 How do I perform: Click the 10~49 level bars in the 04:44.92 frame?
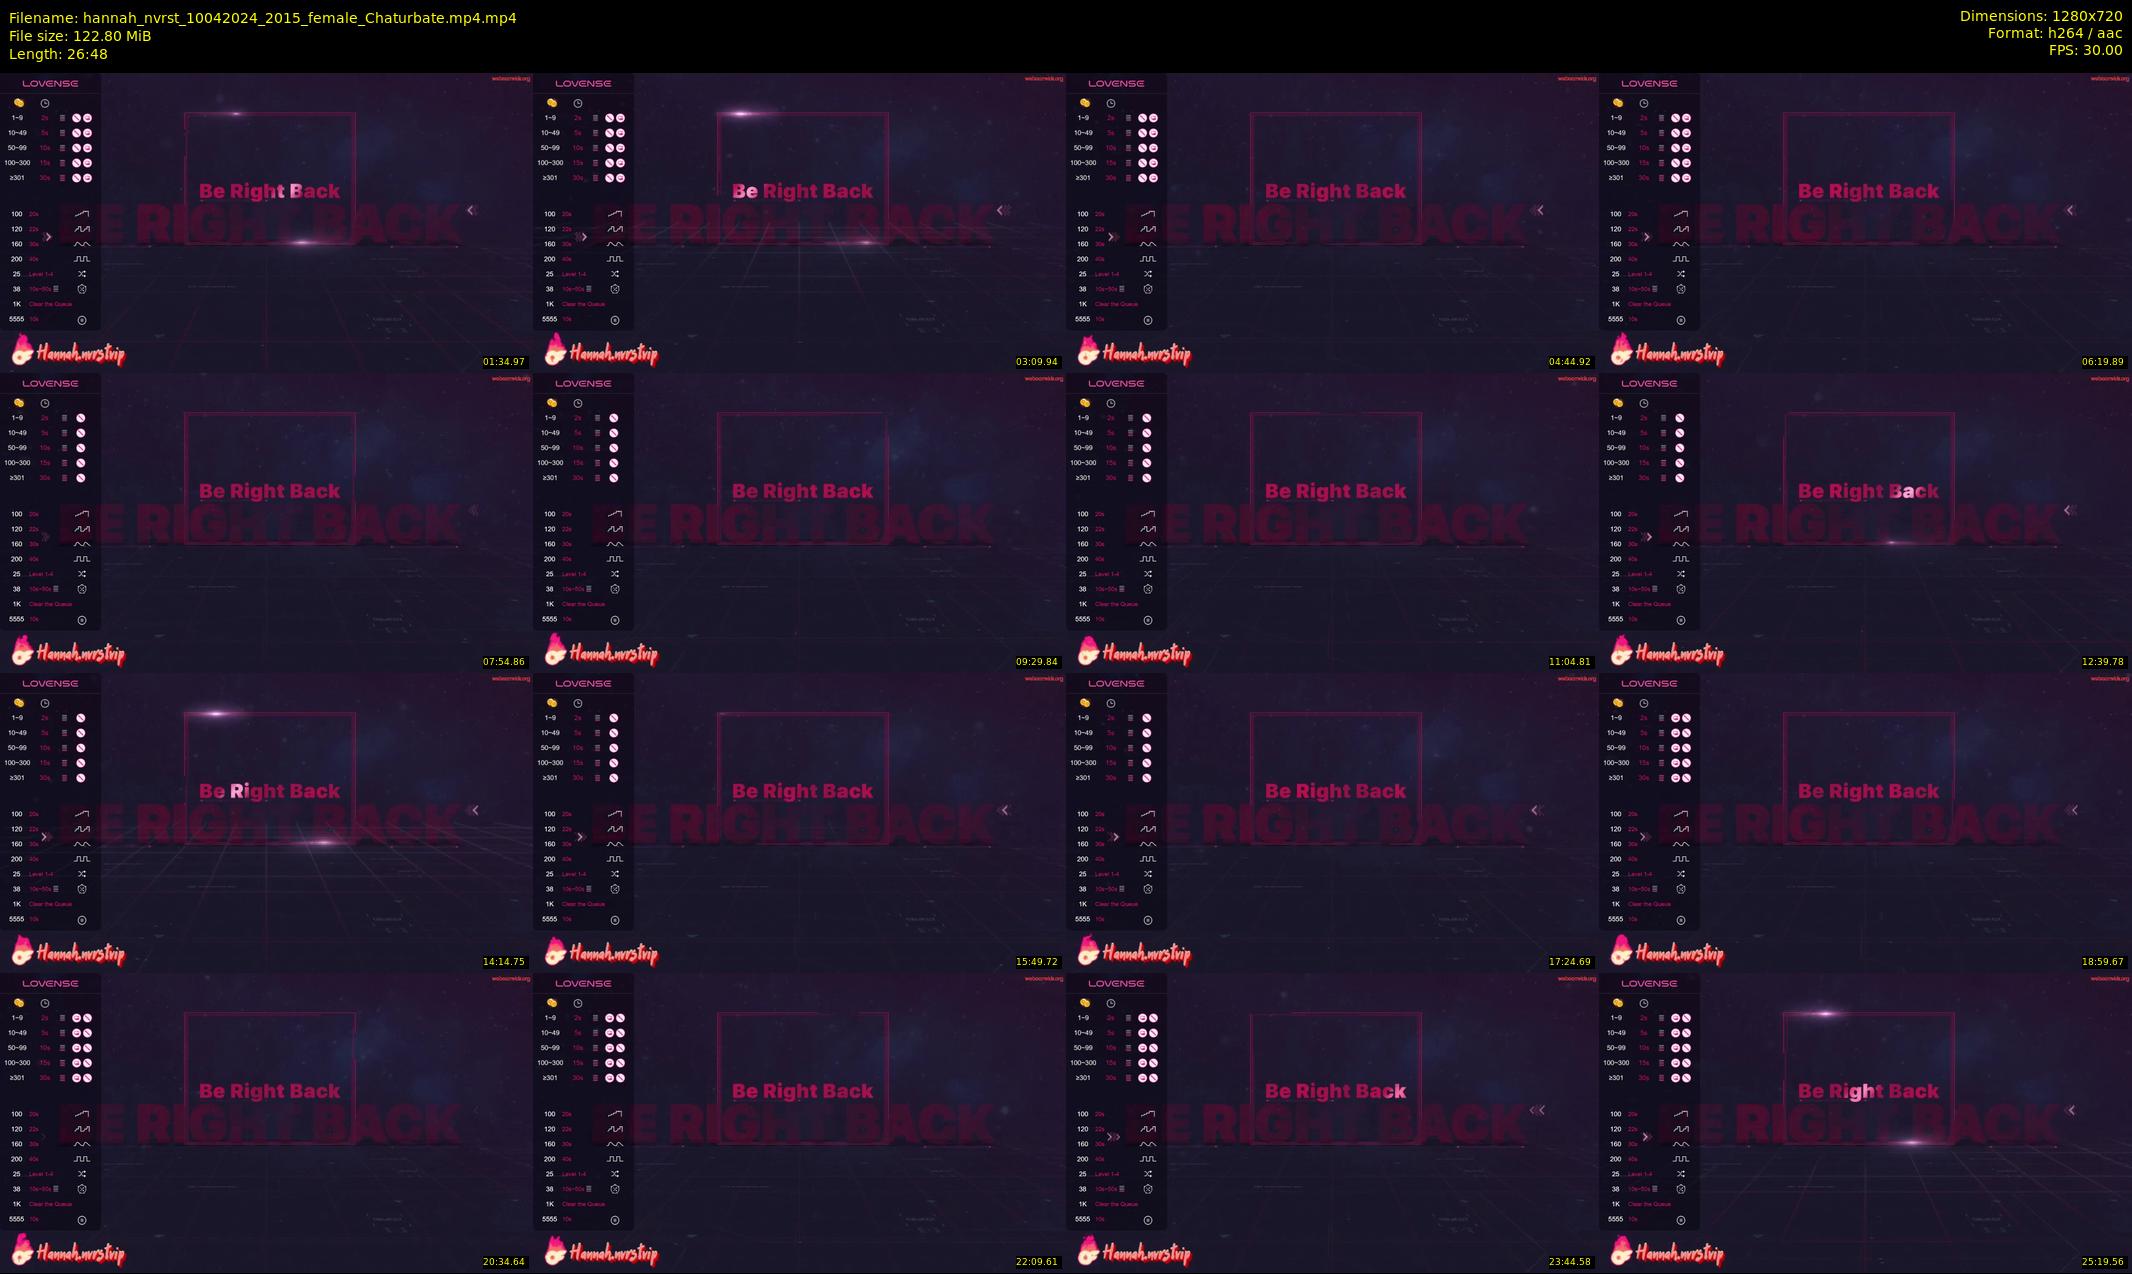[x=1129, y=133]
